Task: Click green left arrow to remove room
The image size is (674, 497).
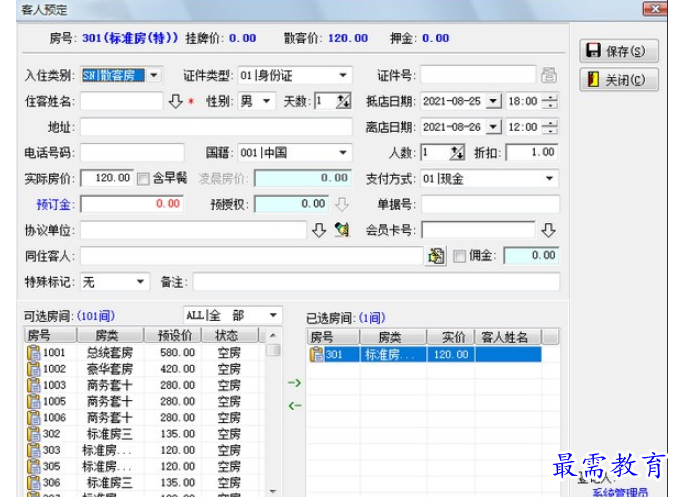Action: tap(294, 405)
